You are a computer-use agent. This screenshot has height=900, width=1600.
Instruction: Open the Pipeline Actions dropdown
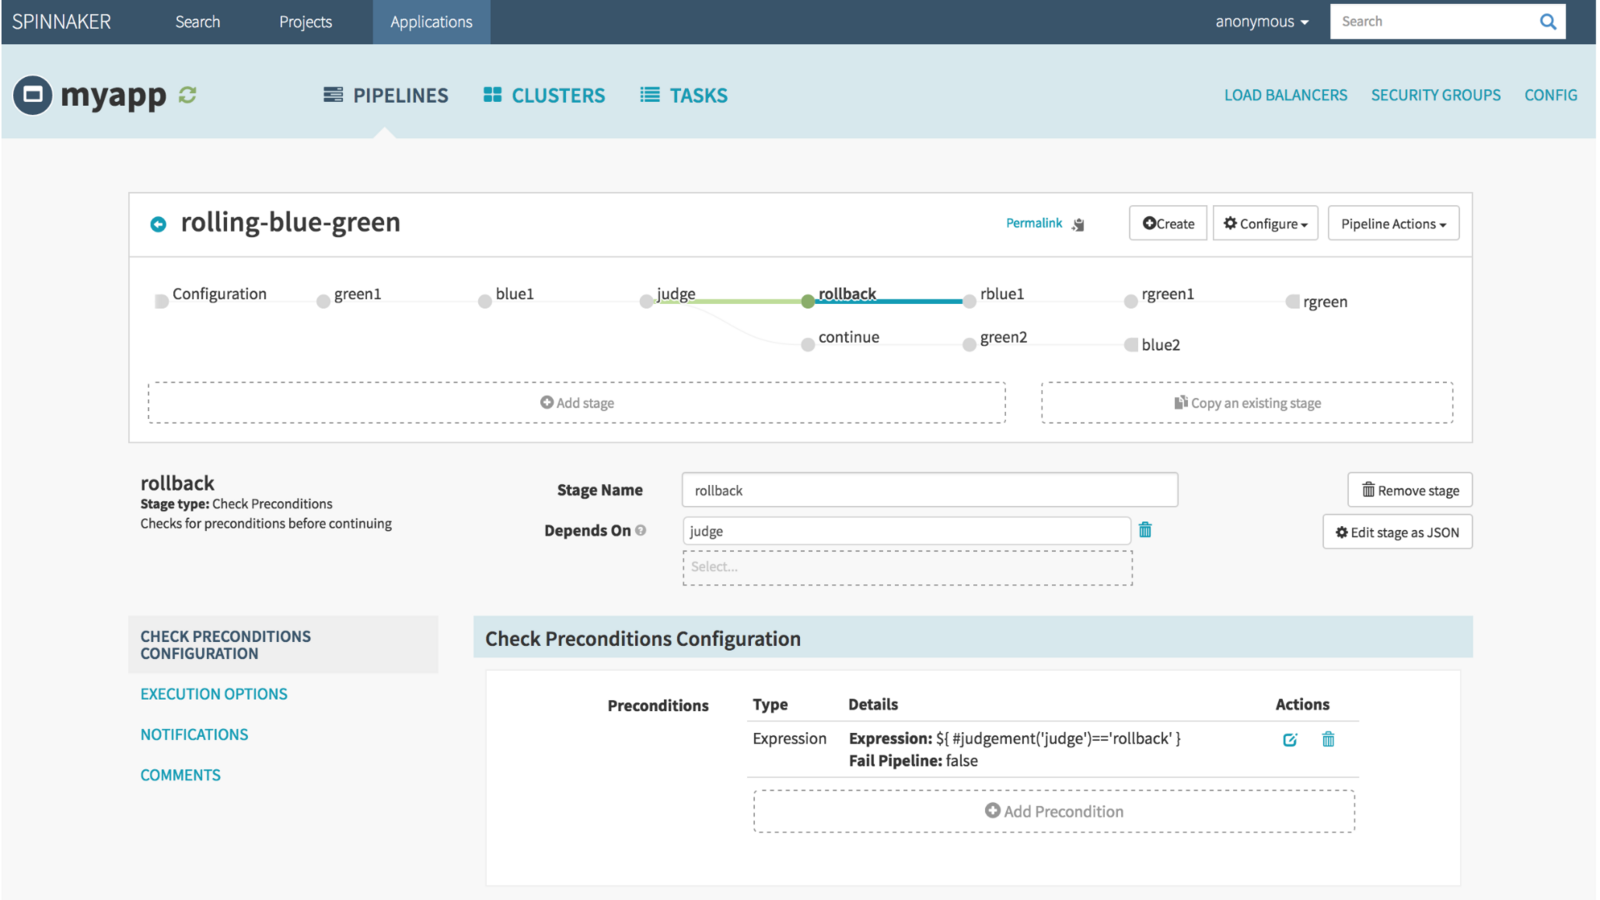1393,223
